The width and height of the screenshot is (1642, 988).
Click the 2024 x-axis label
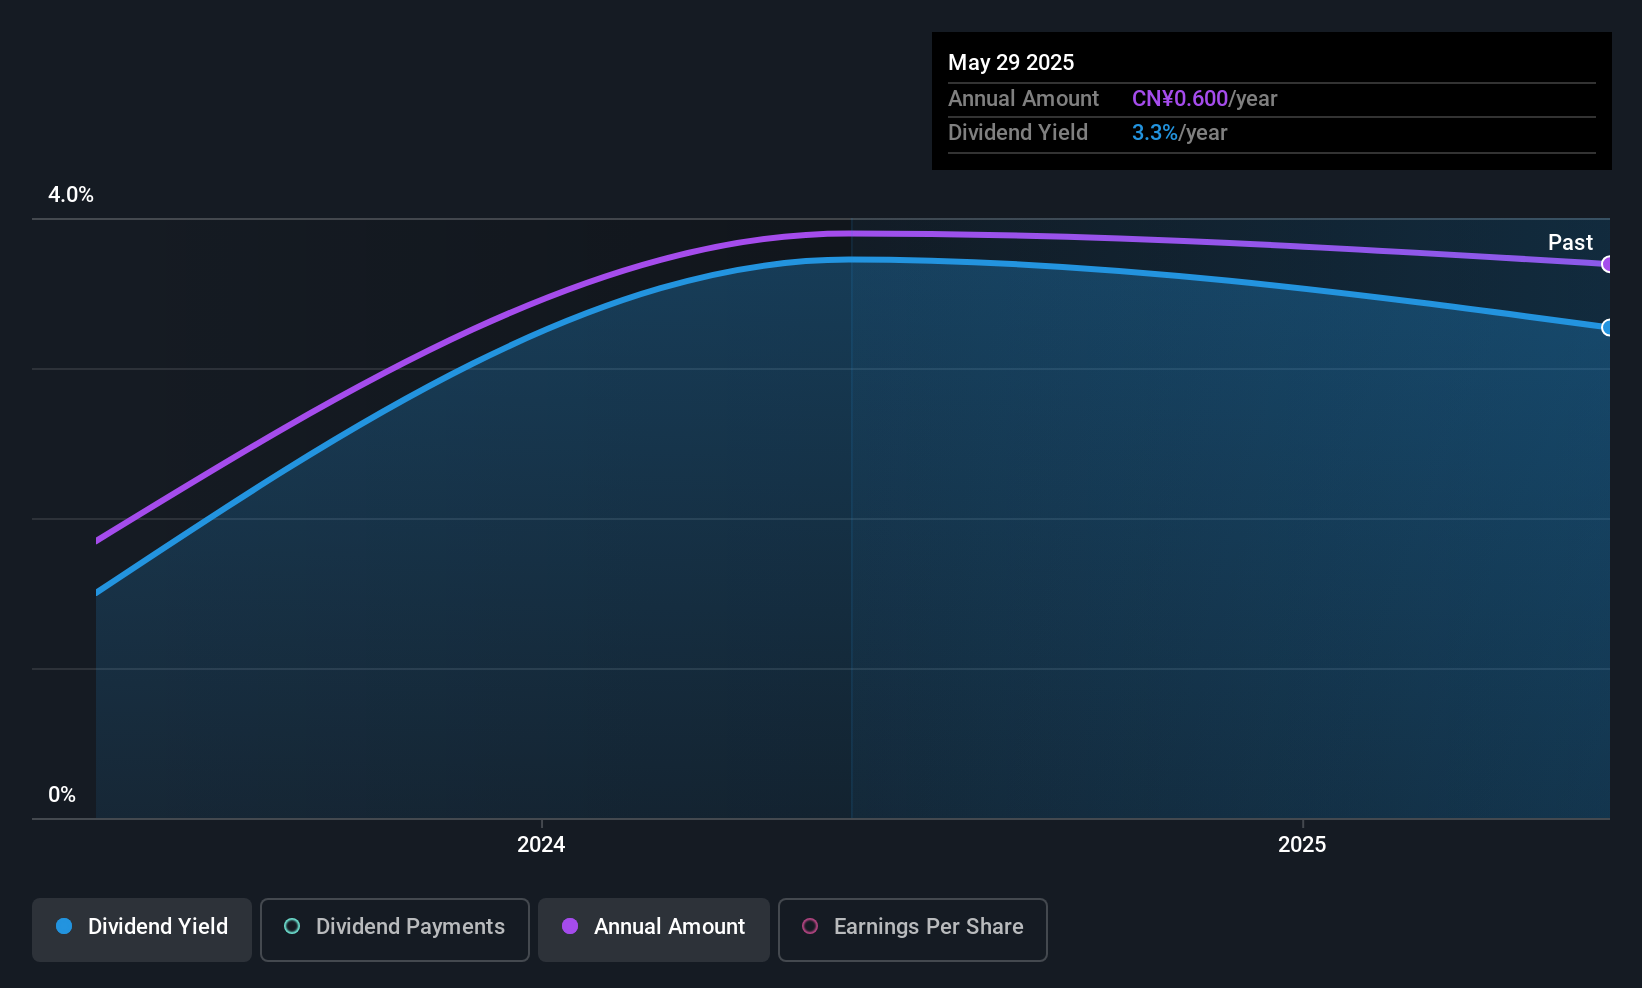[x=541, y=844]
